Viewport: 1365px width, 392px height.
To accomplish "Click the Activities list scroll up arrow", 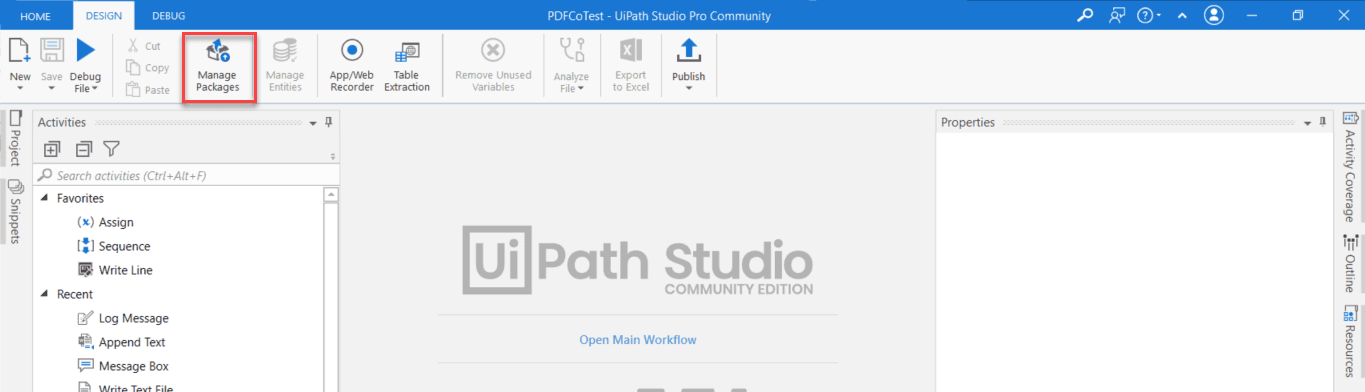I will [x=332, y=196].
